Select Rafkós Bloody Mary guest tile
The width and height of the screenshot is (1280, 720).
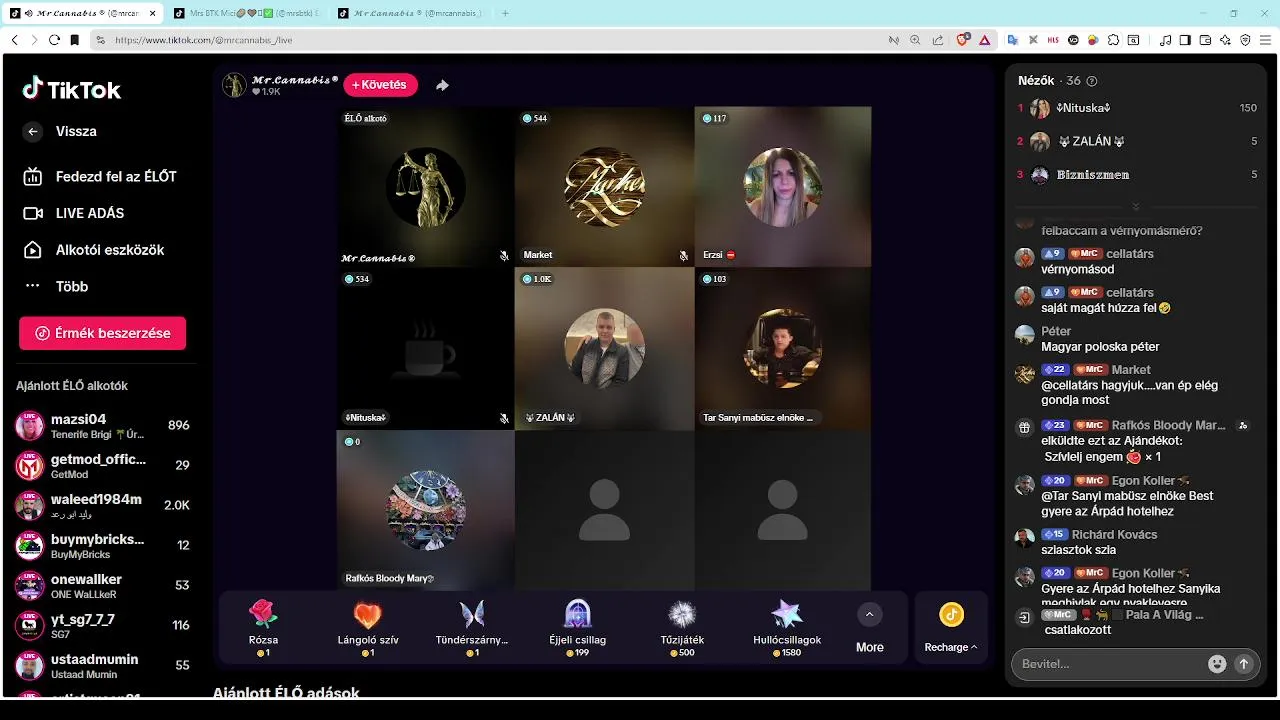[426, 510]
